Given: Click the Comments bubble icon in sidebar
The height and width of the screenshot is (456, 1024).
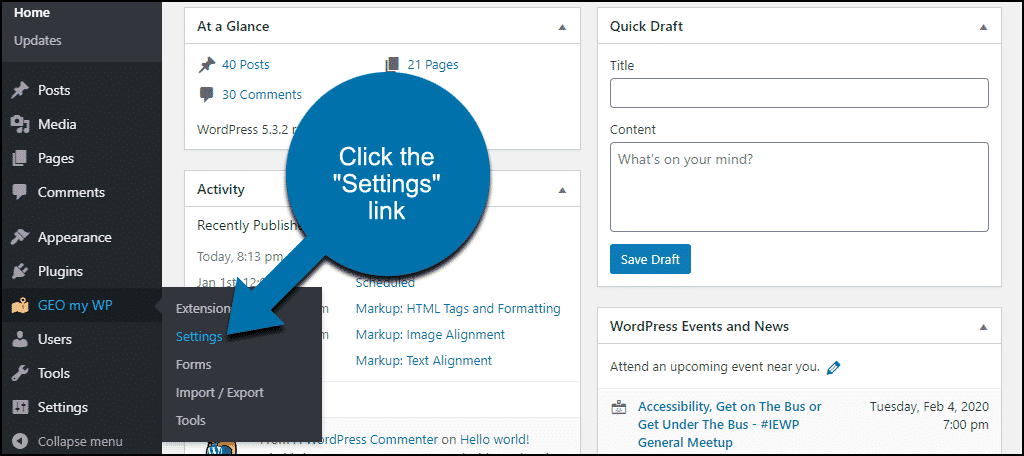Looking at the screenshot, I should (x=20, y=192).
